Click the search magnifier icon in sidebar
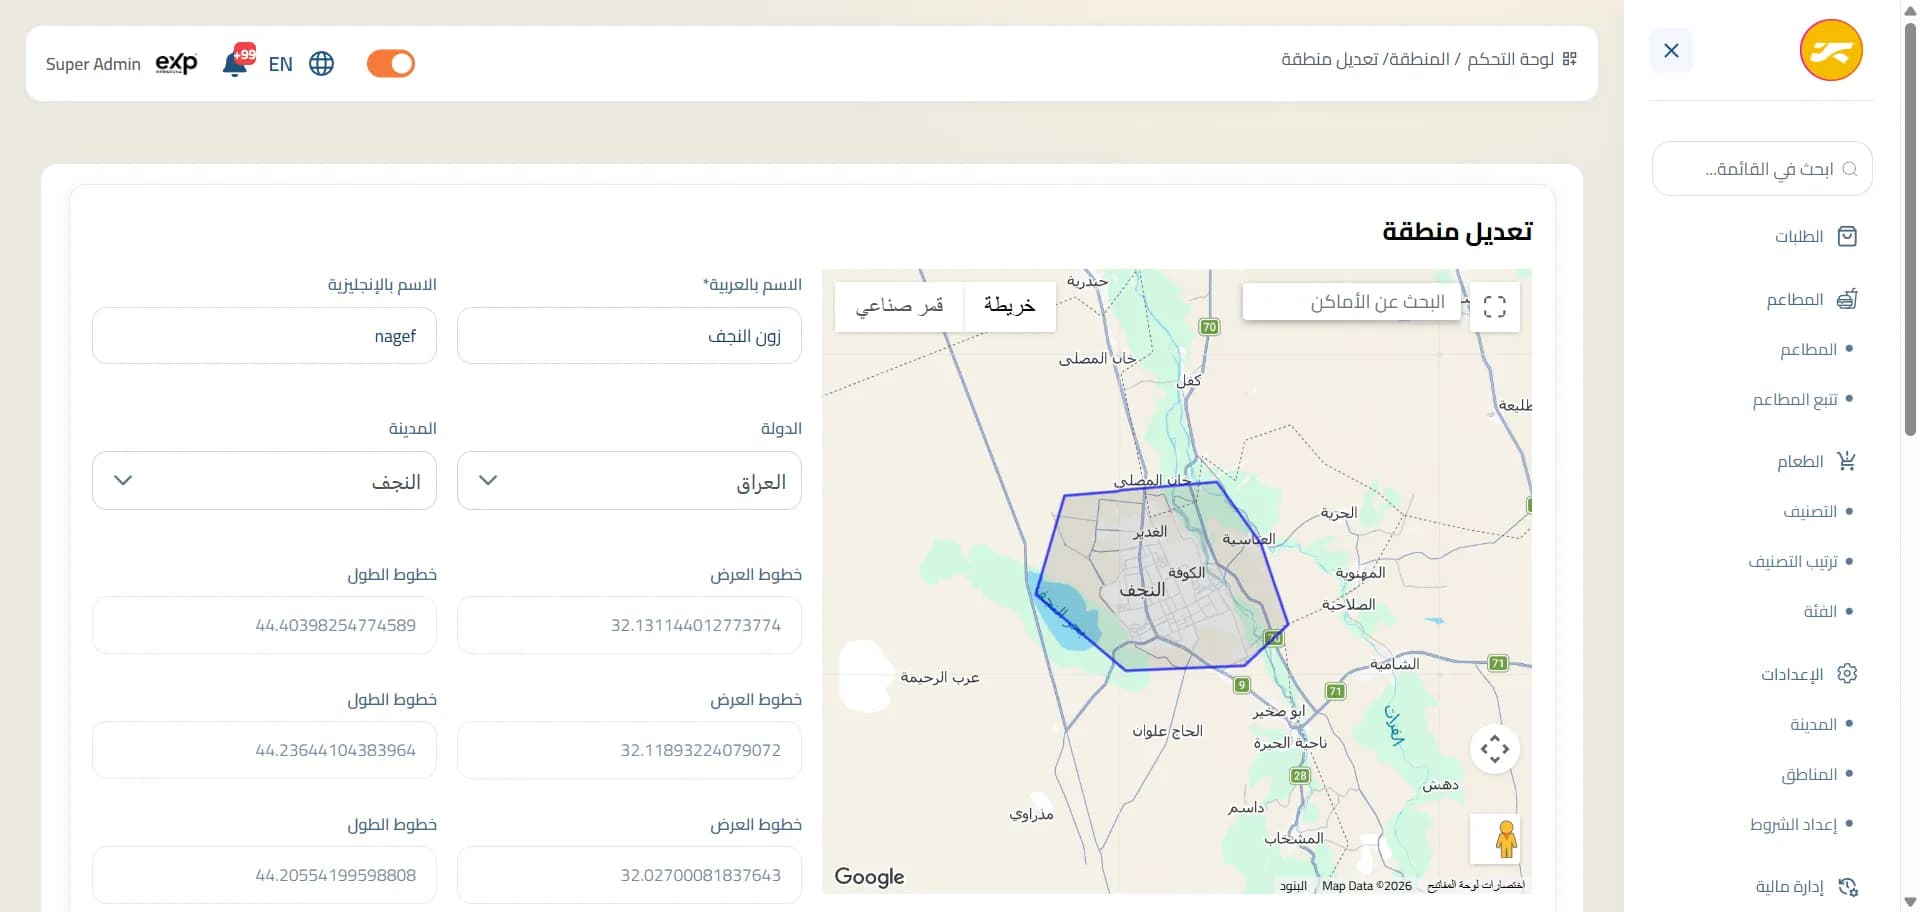 tap(1850, 169)
